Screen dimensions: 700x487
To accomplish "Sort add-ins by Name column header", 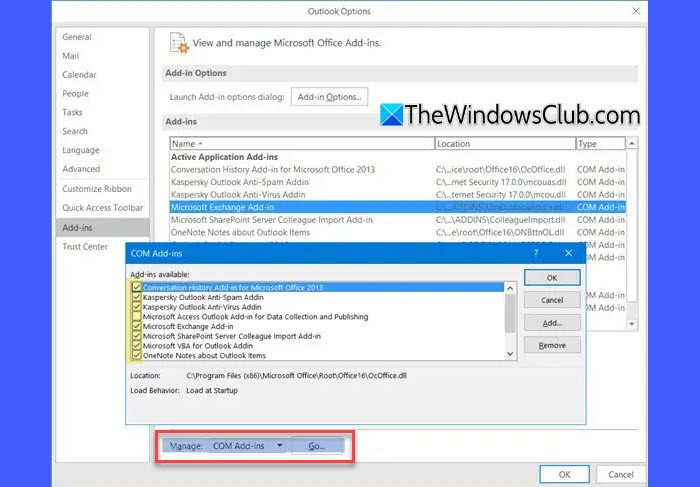I will pyautogui.click(x=302, y=144).
